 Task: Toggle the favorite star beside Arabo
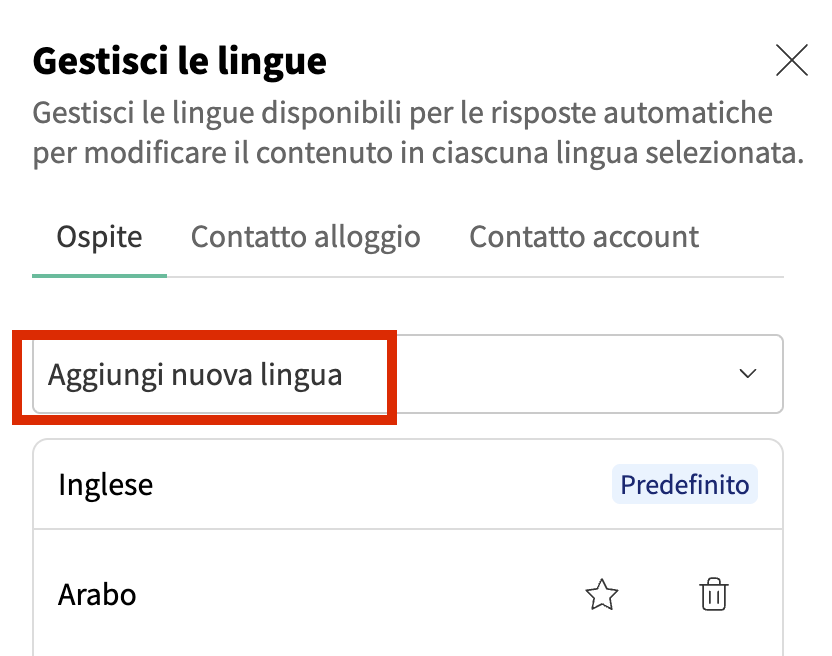[602, 594]
